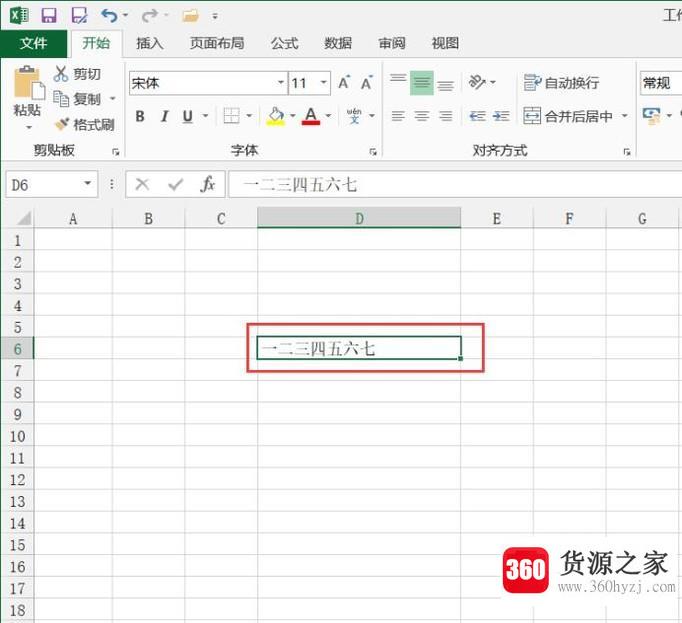Toggle bold formatting
The height and width of the screenshot is (623, 682).
point(140,116)
